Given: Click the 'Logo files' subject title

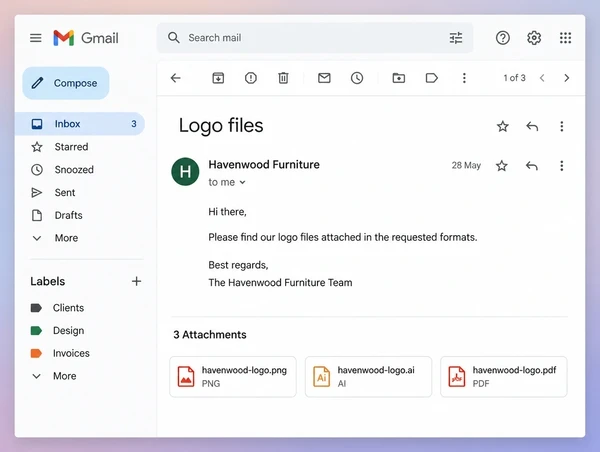Looking at the screenshot, I should tap(221, 126).
